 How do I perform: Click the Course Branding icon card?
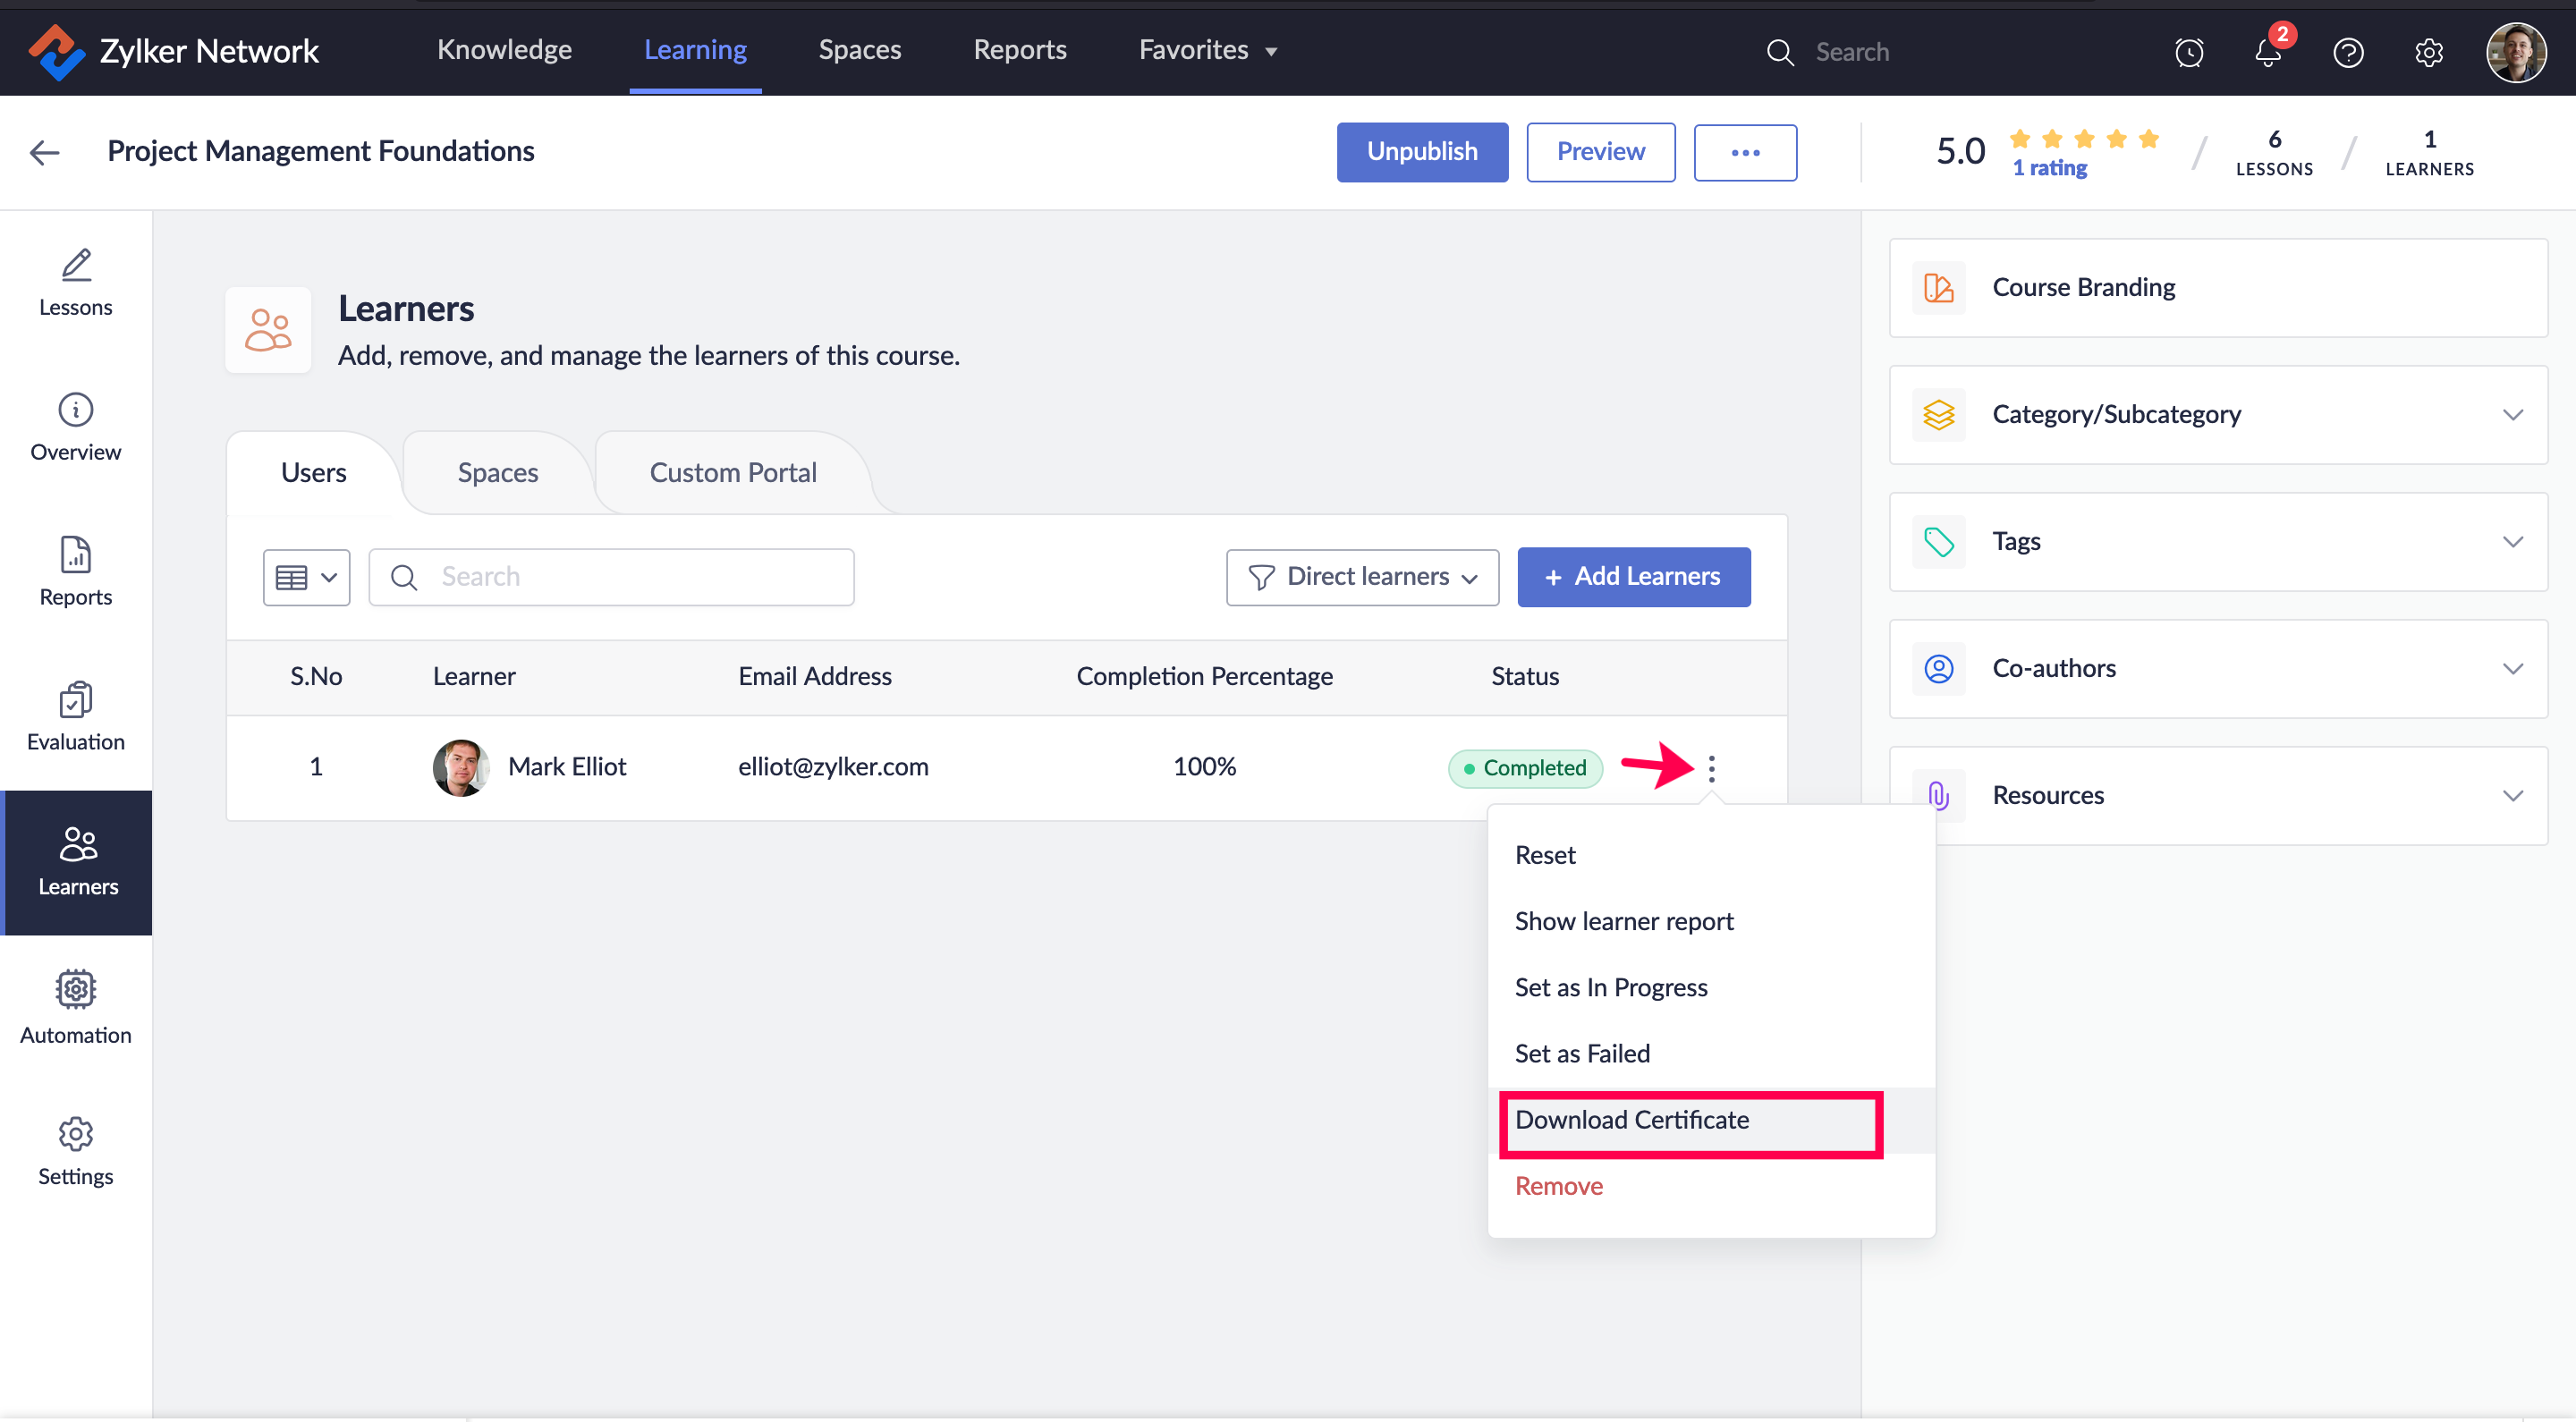tap(2217, 288)
